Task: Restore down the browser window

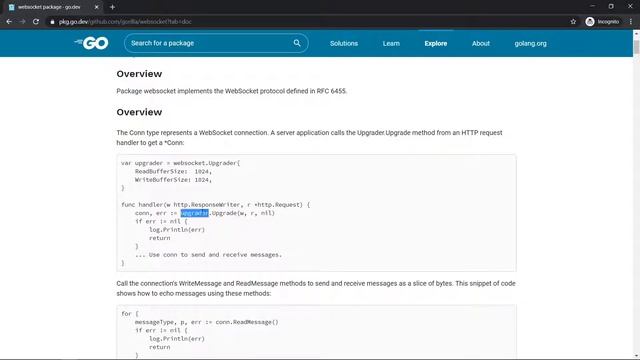Action: [x=611, y=6]
